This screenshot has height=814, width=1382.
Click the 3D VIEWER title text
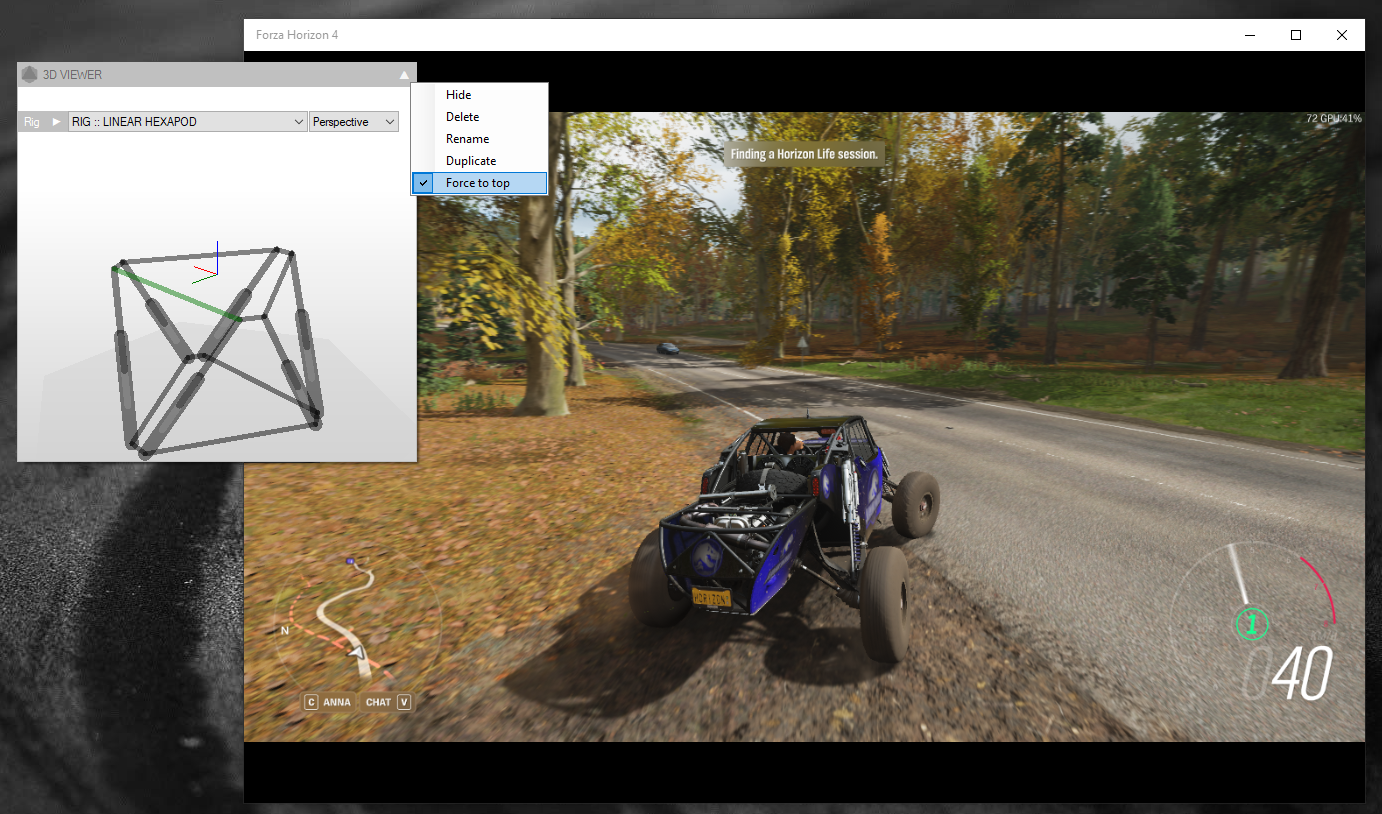tap(72, 75)
